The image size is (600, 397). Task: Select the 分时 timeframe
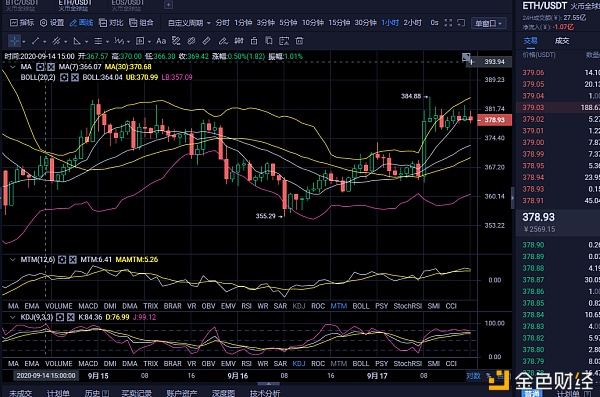222,23
